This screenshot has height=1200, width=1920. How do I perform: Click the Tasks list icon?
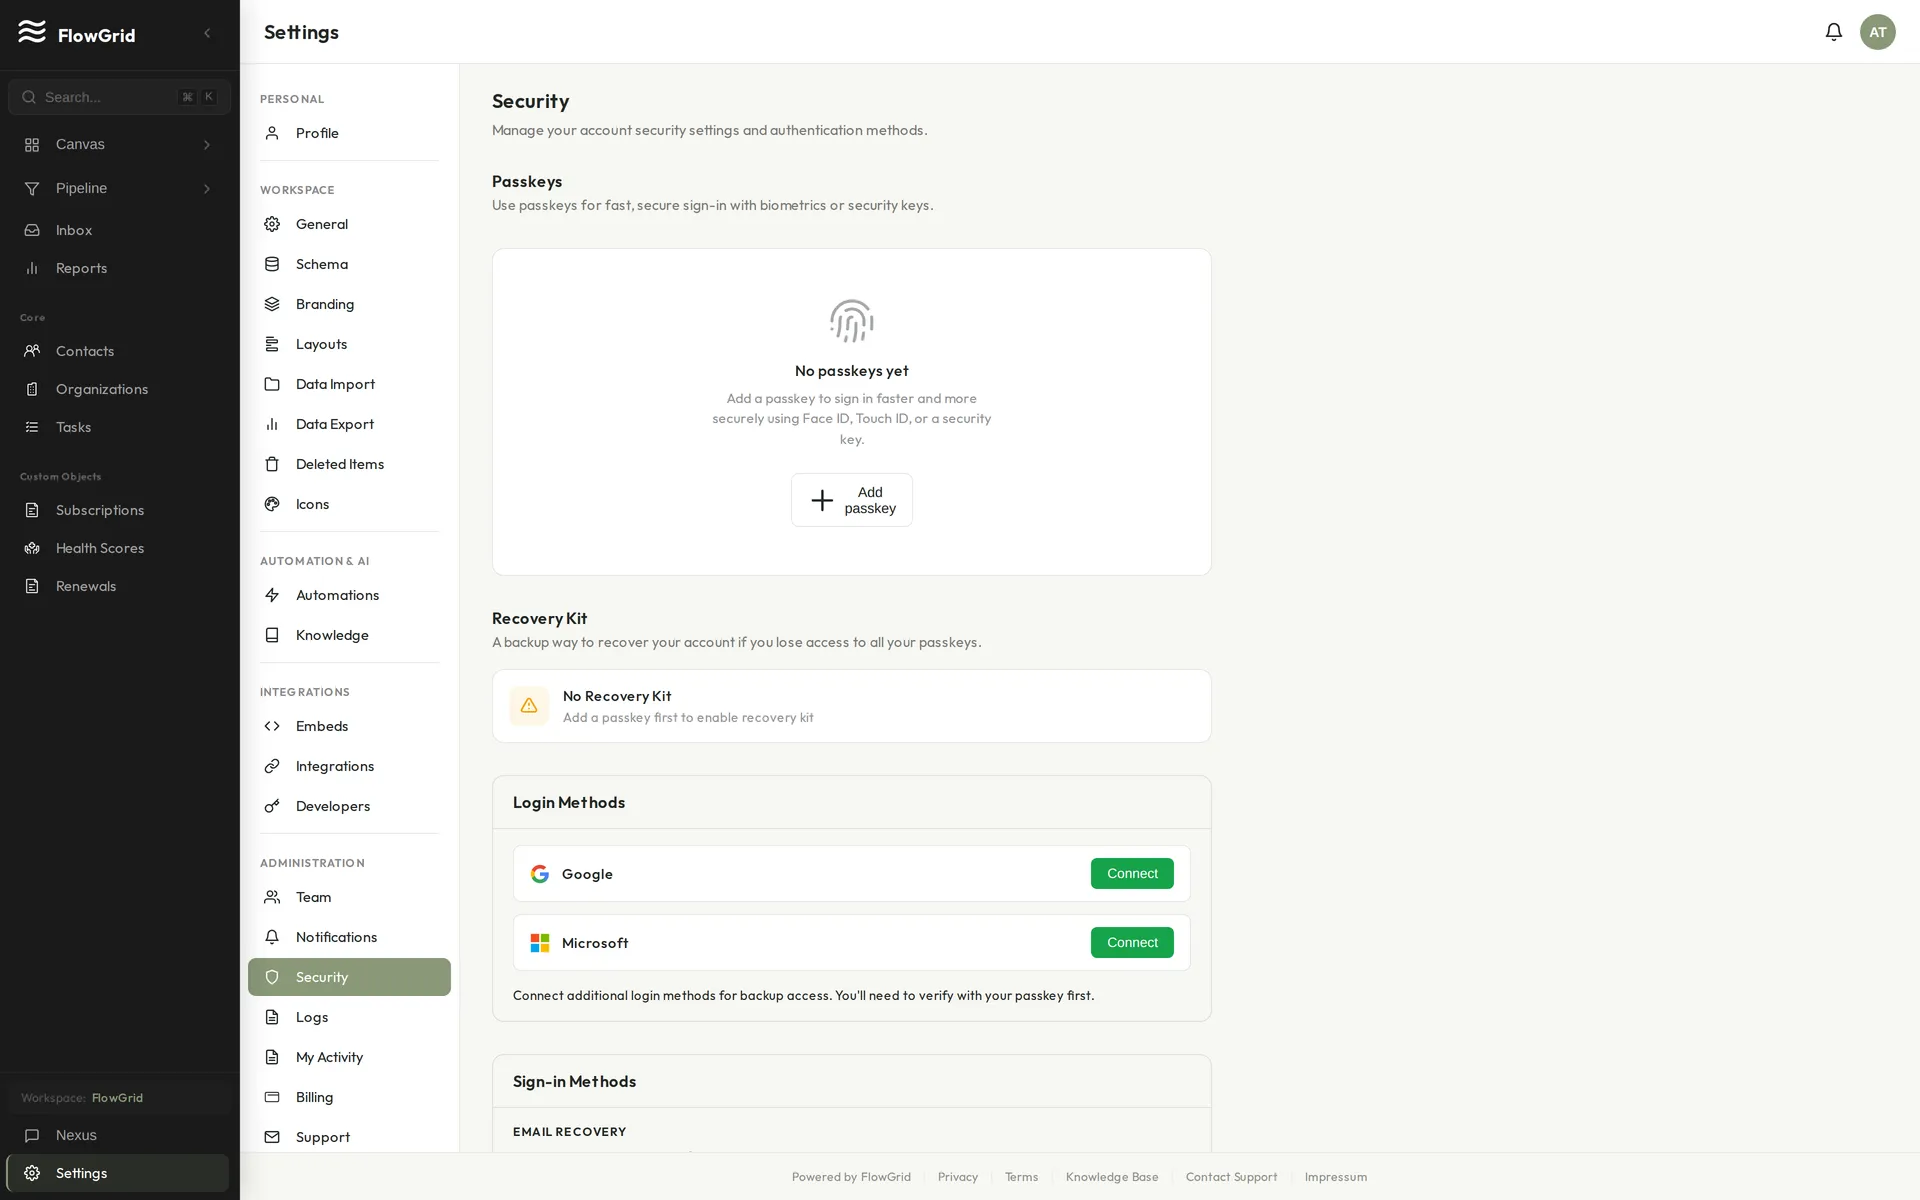tap(32, 427)
